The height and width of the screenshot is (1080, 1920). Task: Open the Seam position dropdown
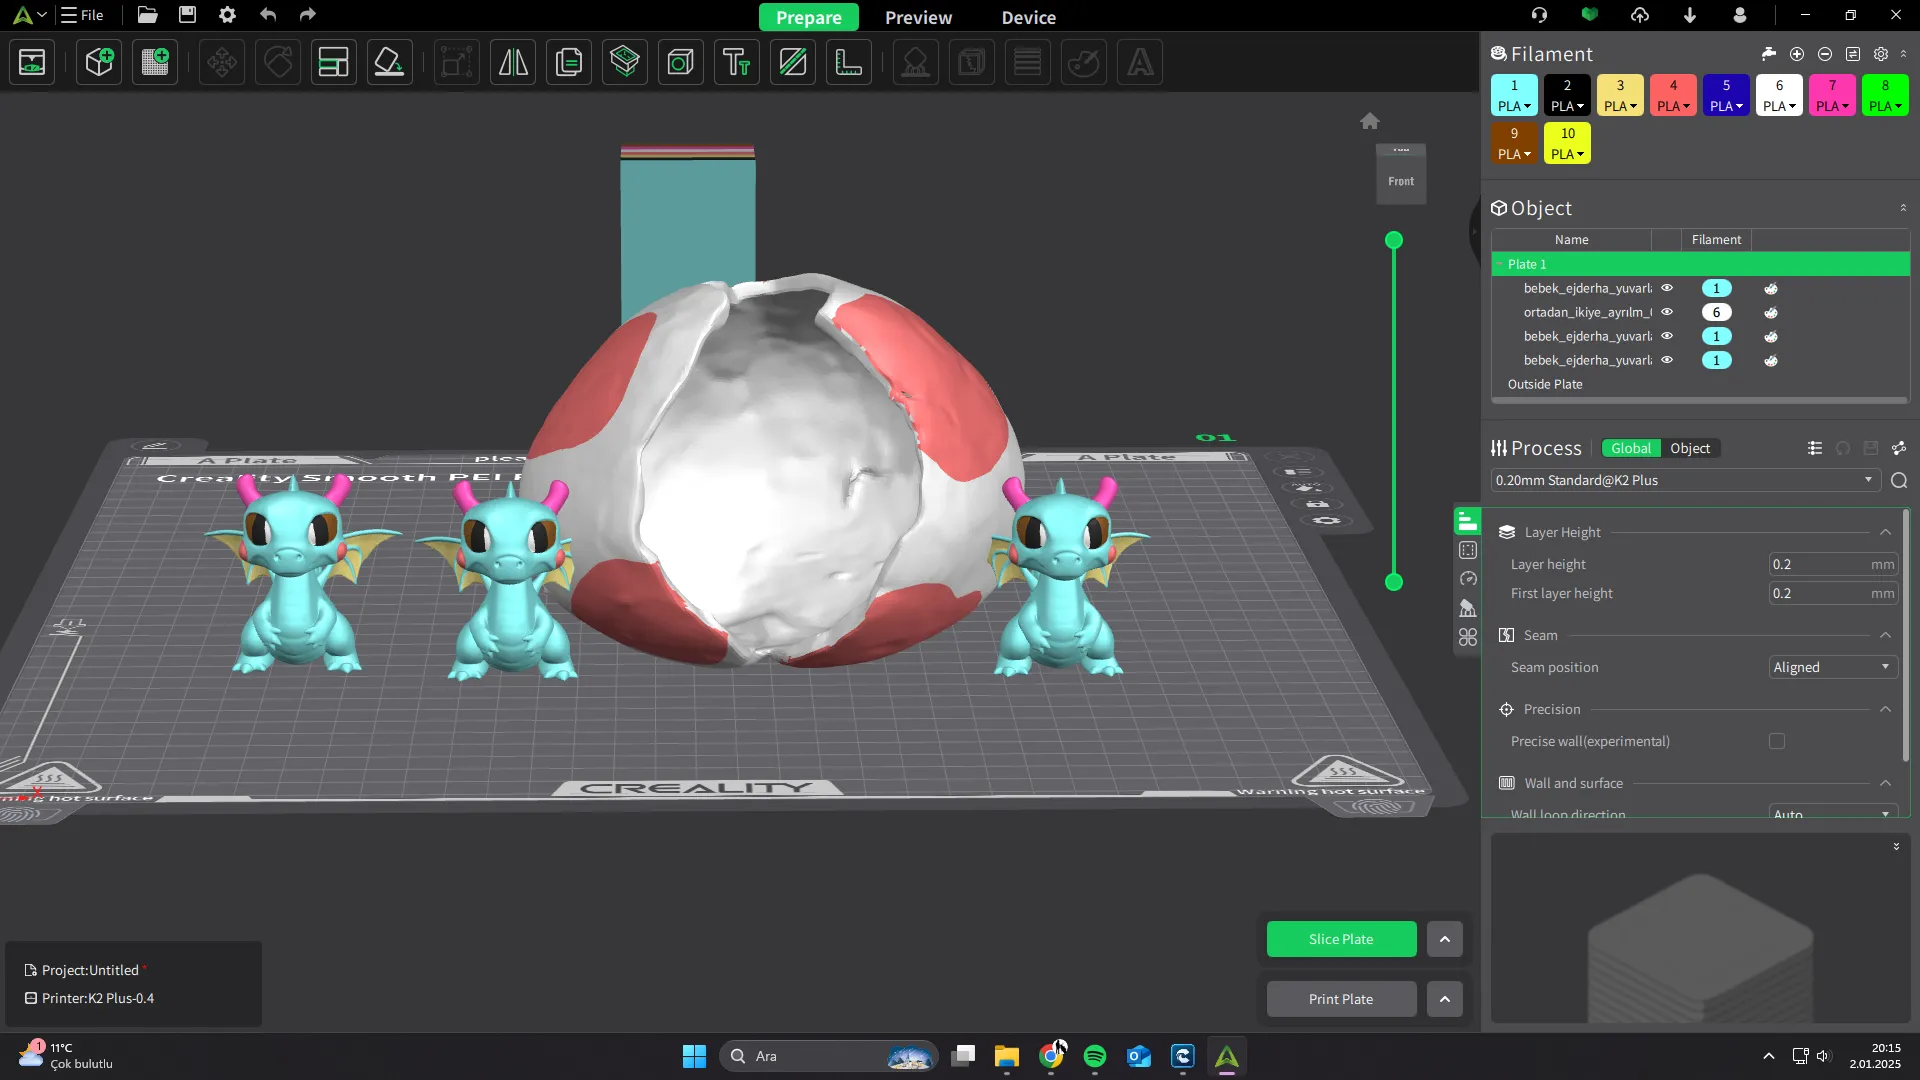1832,667
